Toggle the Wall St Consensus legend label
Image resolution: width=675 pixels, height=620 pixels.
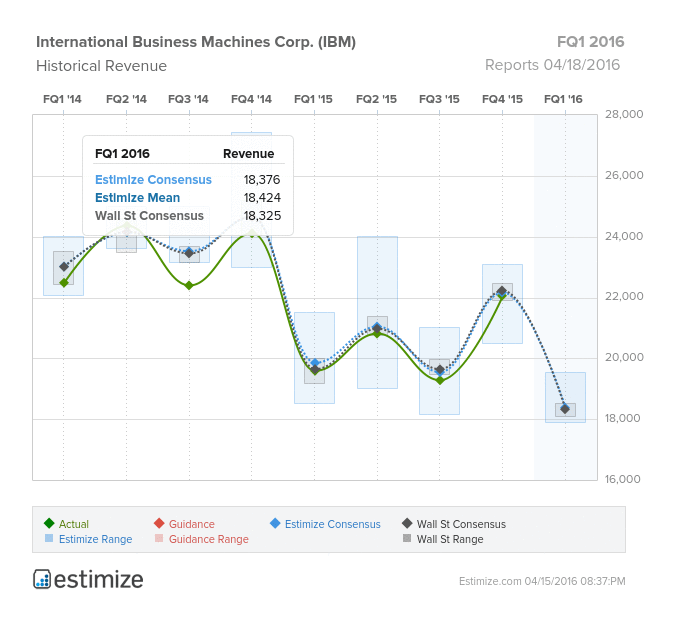point(461,524)
